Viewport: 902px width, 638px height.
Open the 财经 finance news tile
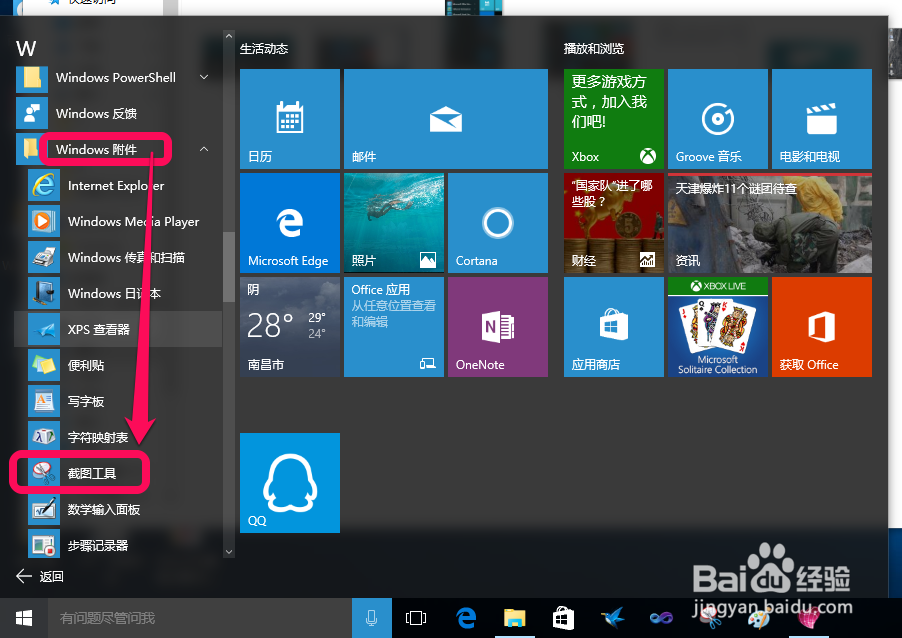point(614,223)
